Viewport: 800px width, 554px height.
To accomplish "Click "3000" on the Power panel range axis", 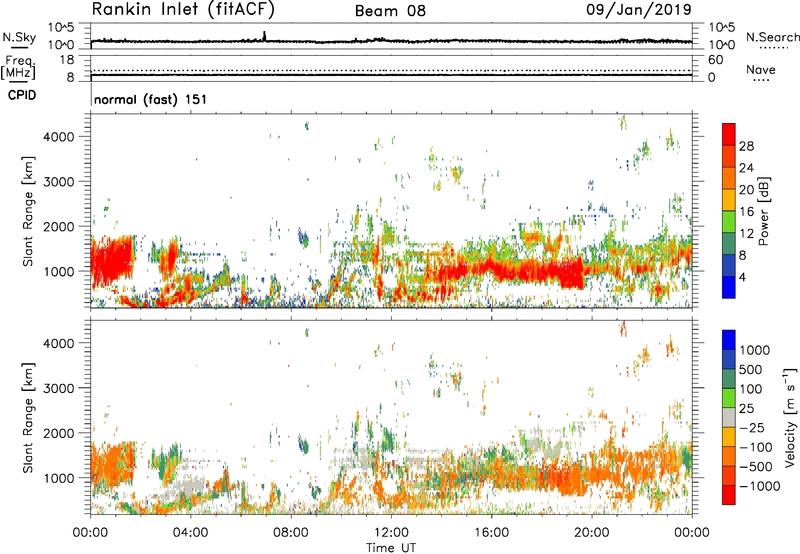I will click(58, 182).
